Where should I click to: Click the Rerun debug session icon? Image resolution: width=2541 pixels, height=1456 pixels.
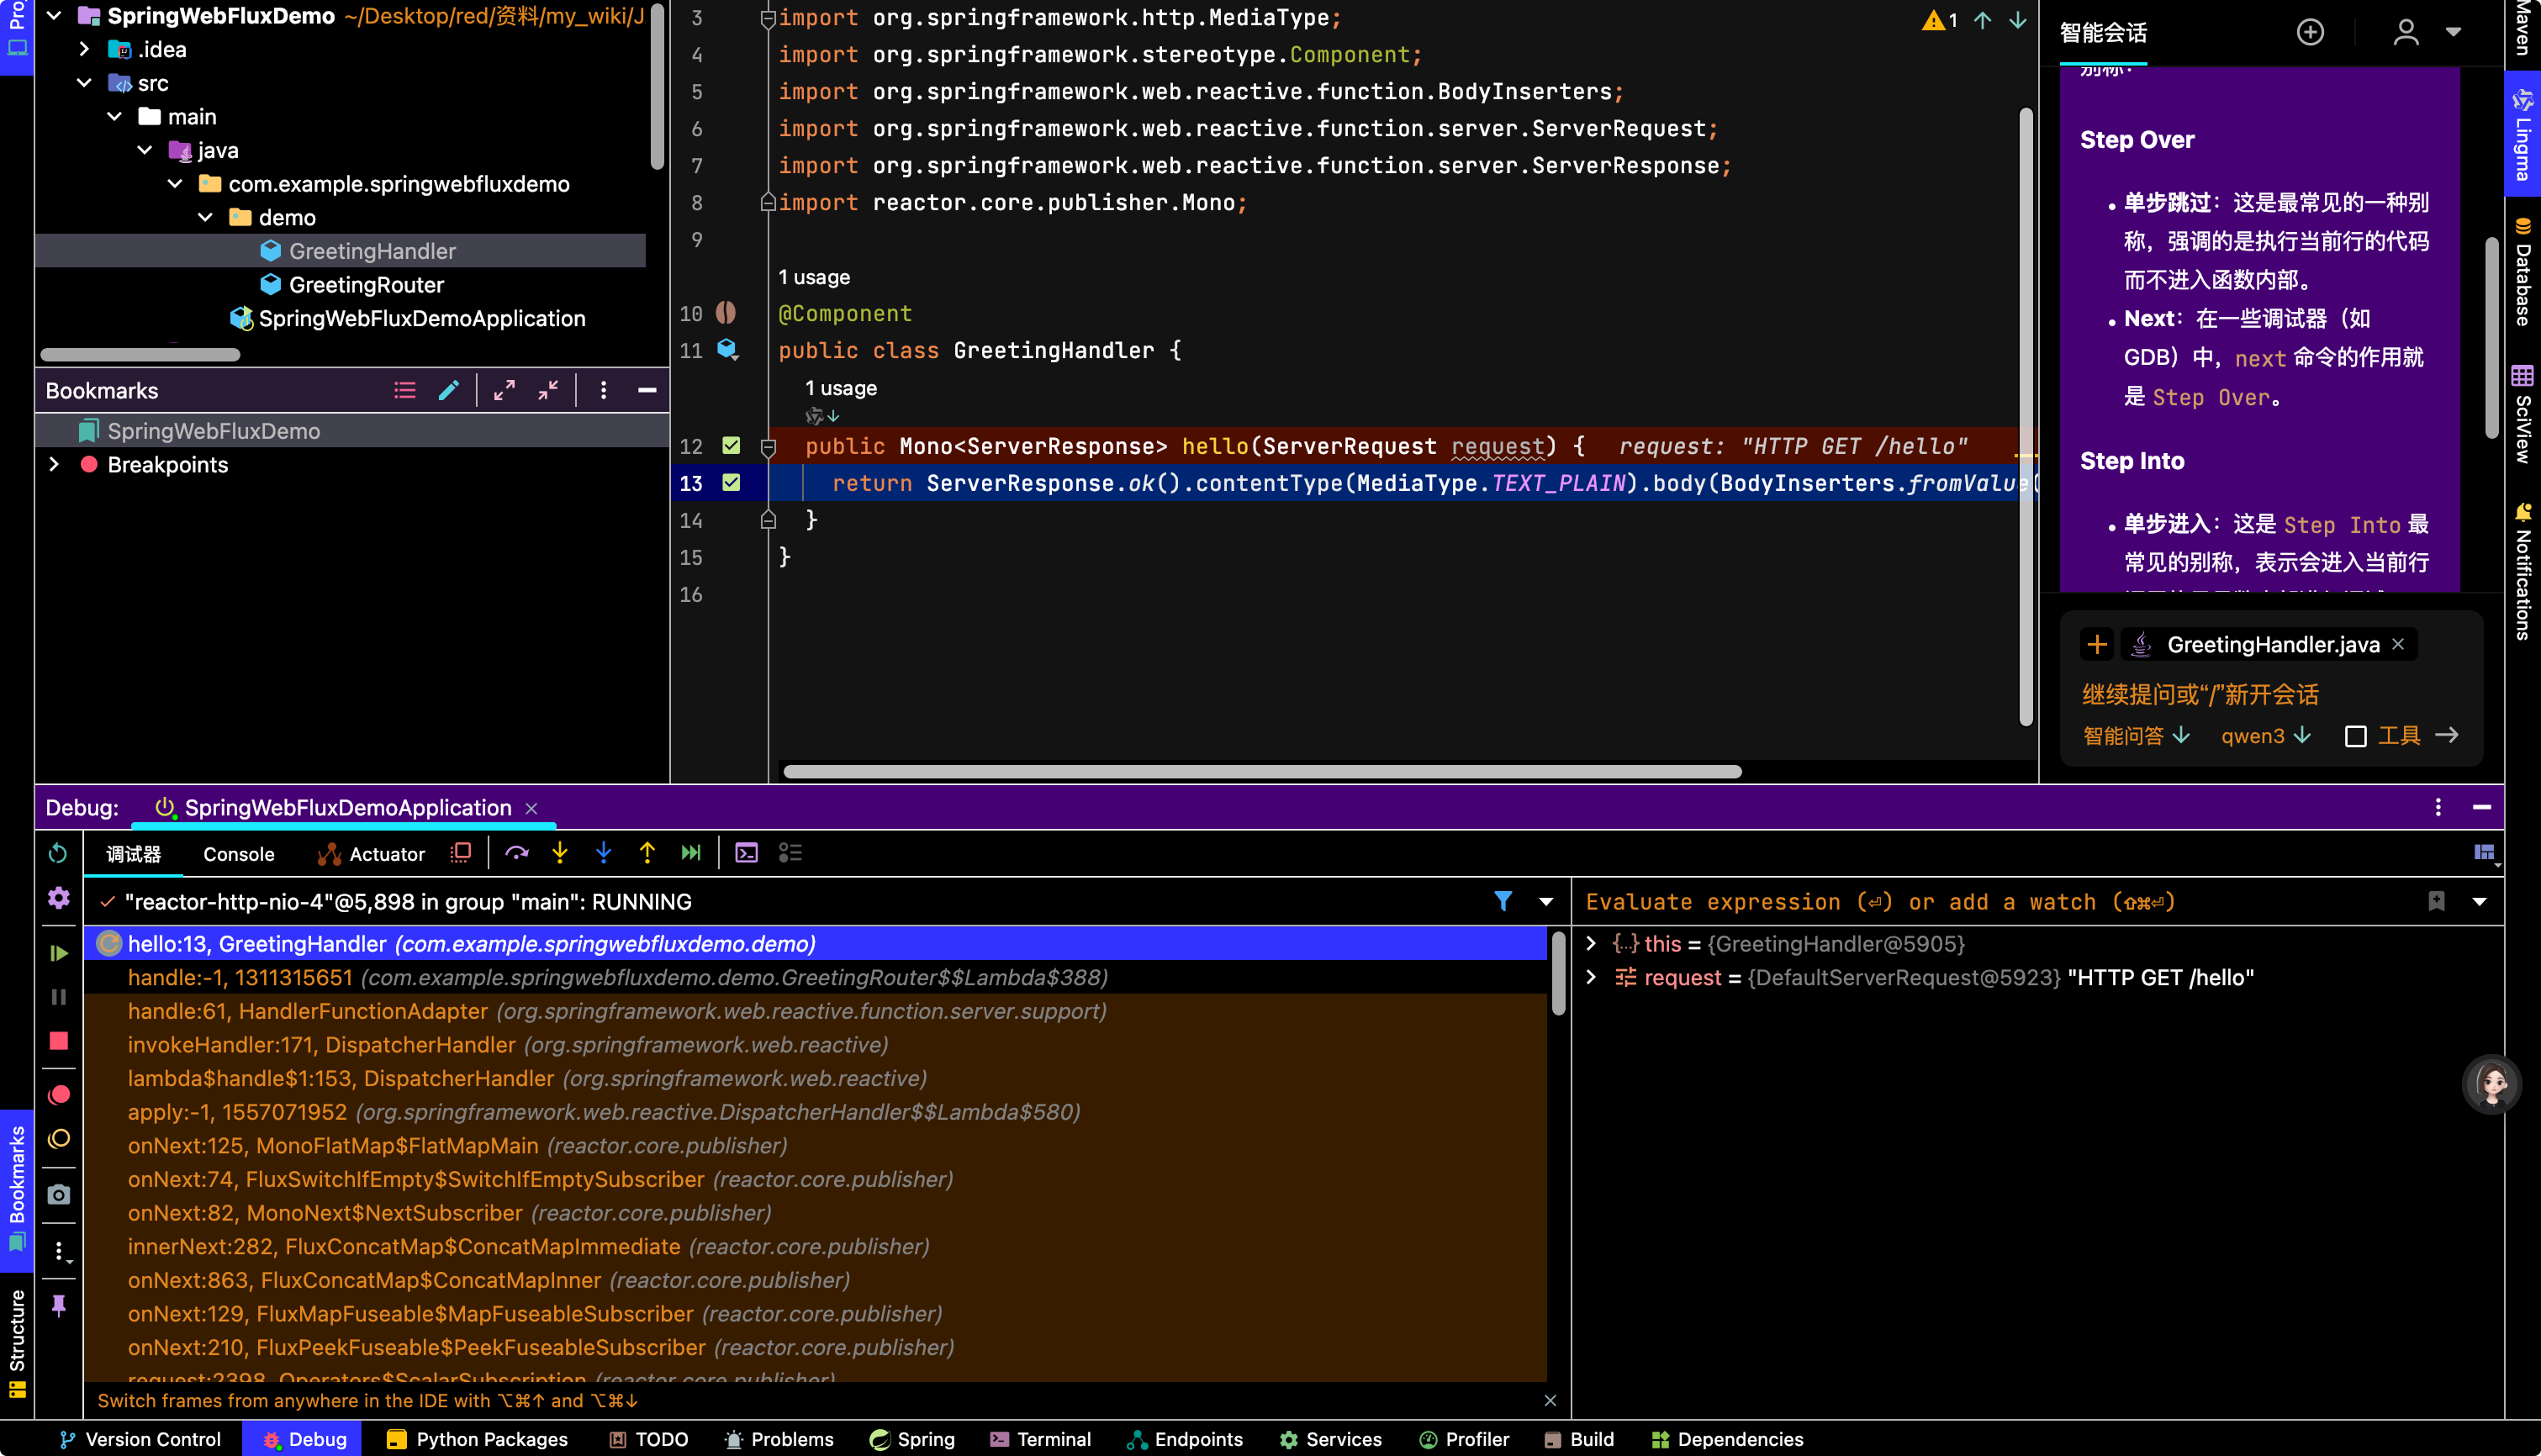(58, 853)
